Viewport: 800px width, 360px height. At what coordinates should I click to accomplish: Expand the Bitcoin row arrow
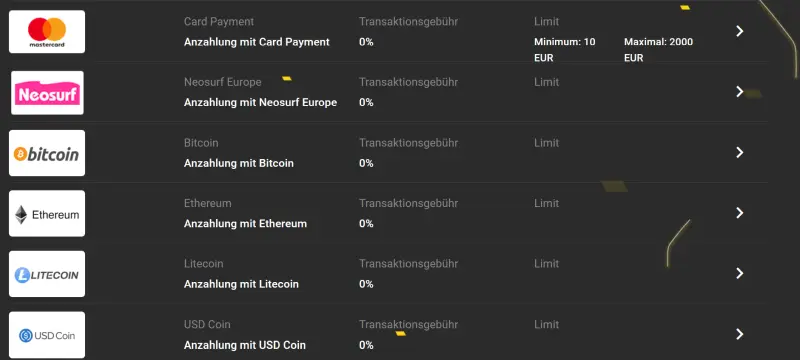(739, 152)
